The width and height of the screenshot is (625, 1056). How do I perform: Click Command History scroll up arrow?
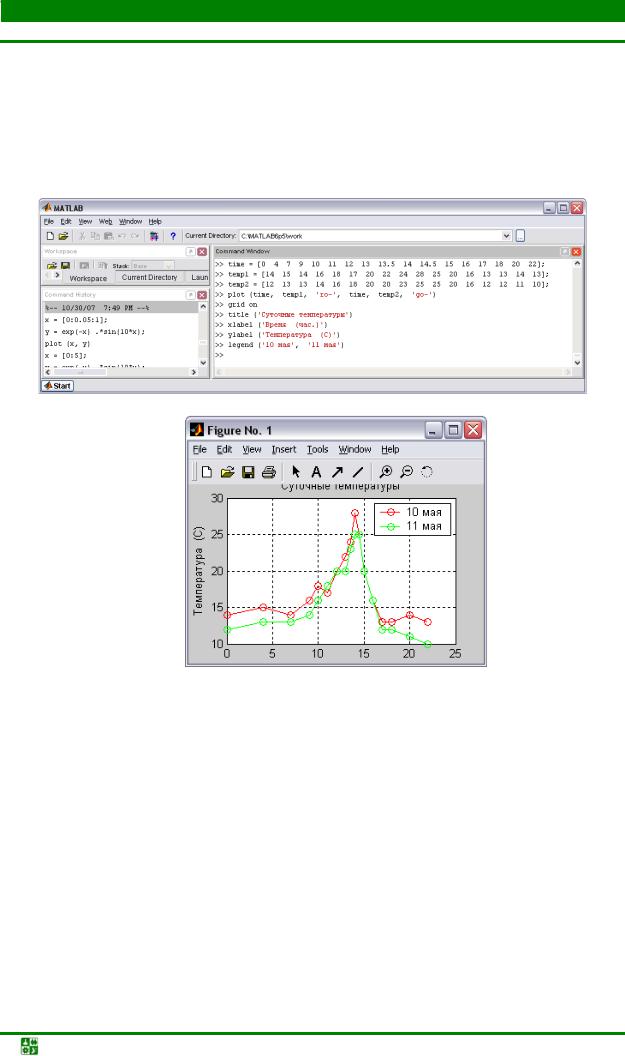pyautogui.click(x=203, y=306)
